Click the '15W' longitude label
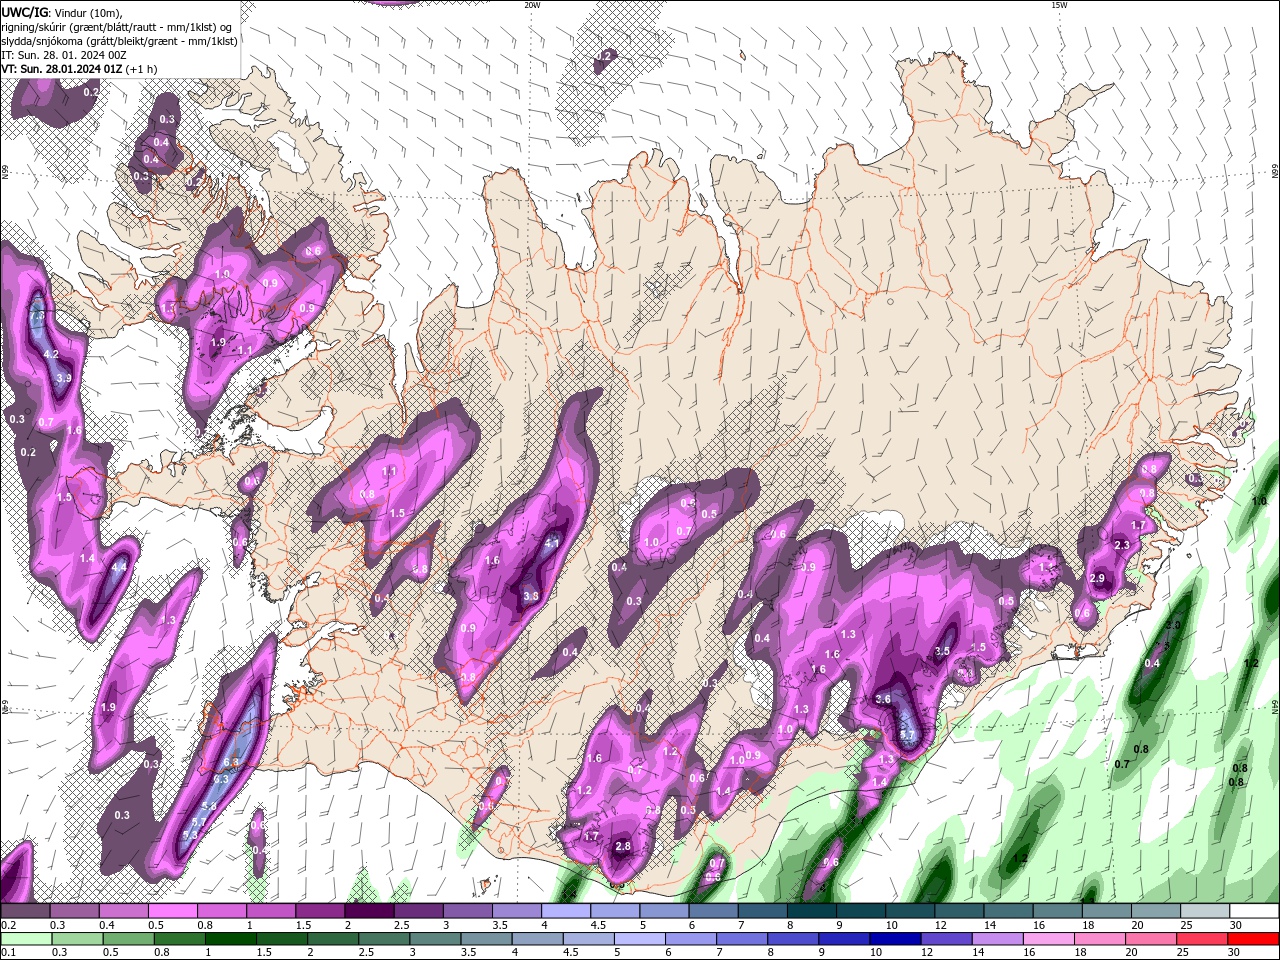 (1059, 5)
